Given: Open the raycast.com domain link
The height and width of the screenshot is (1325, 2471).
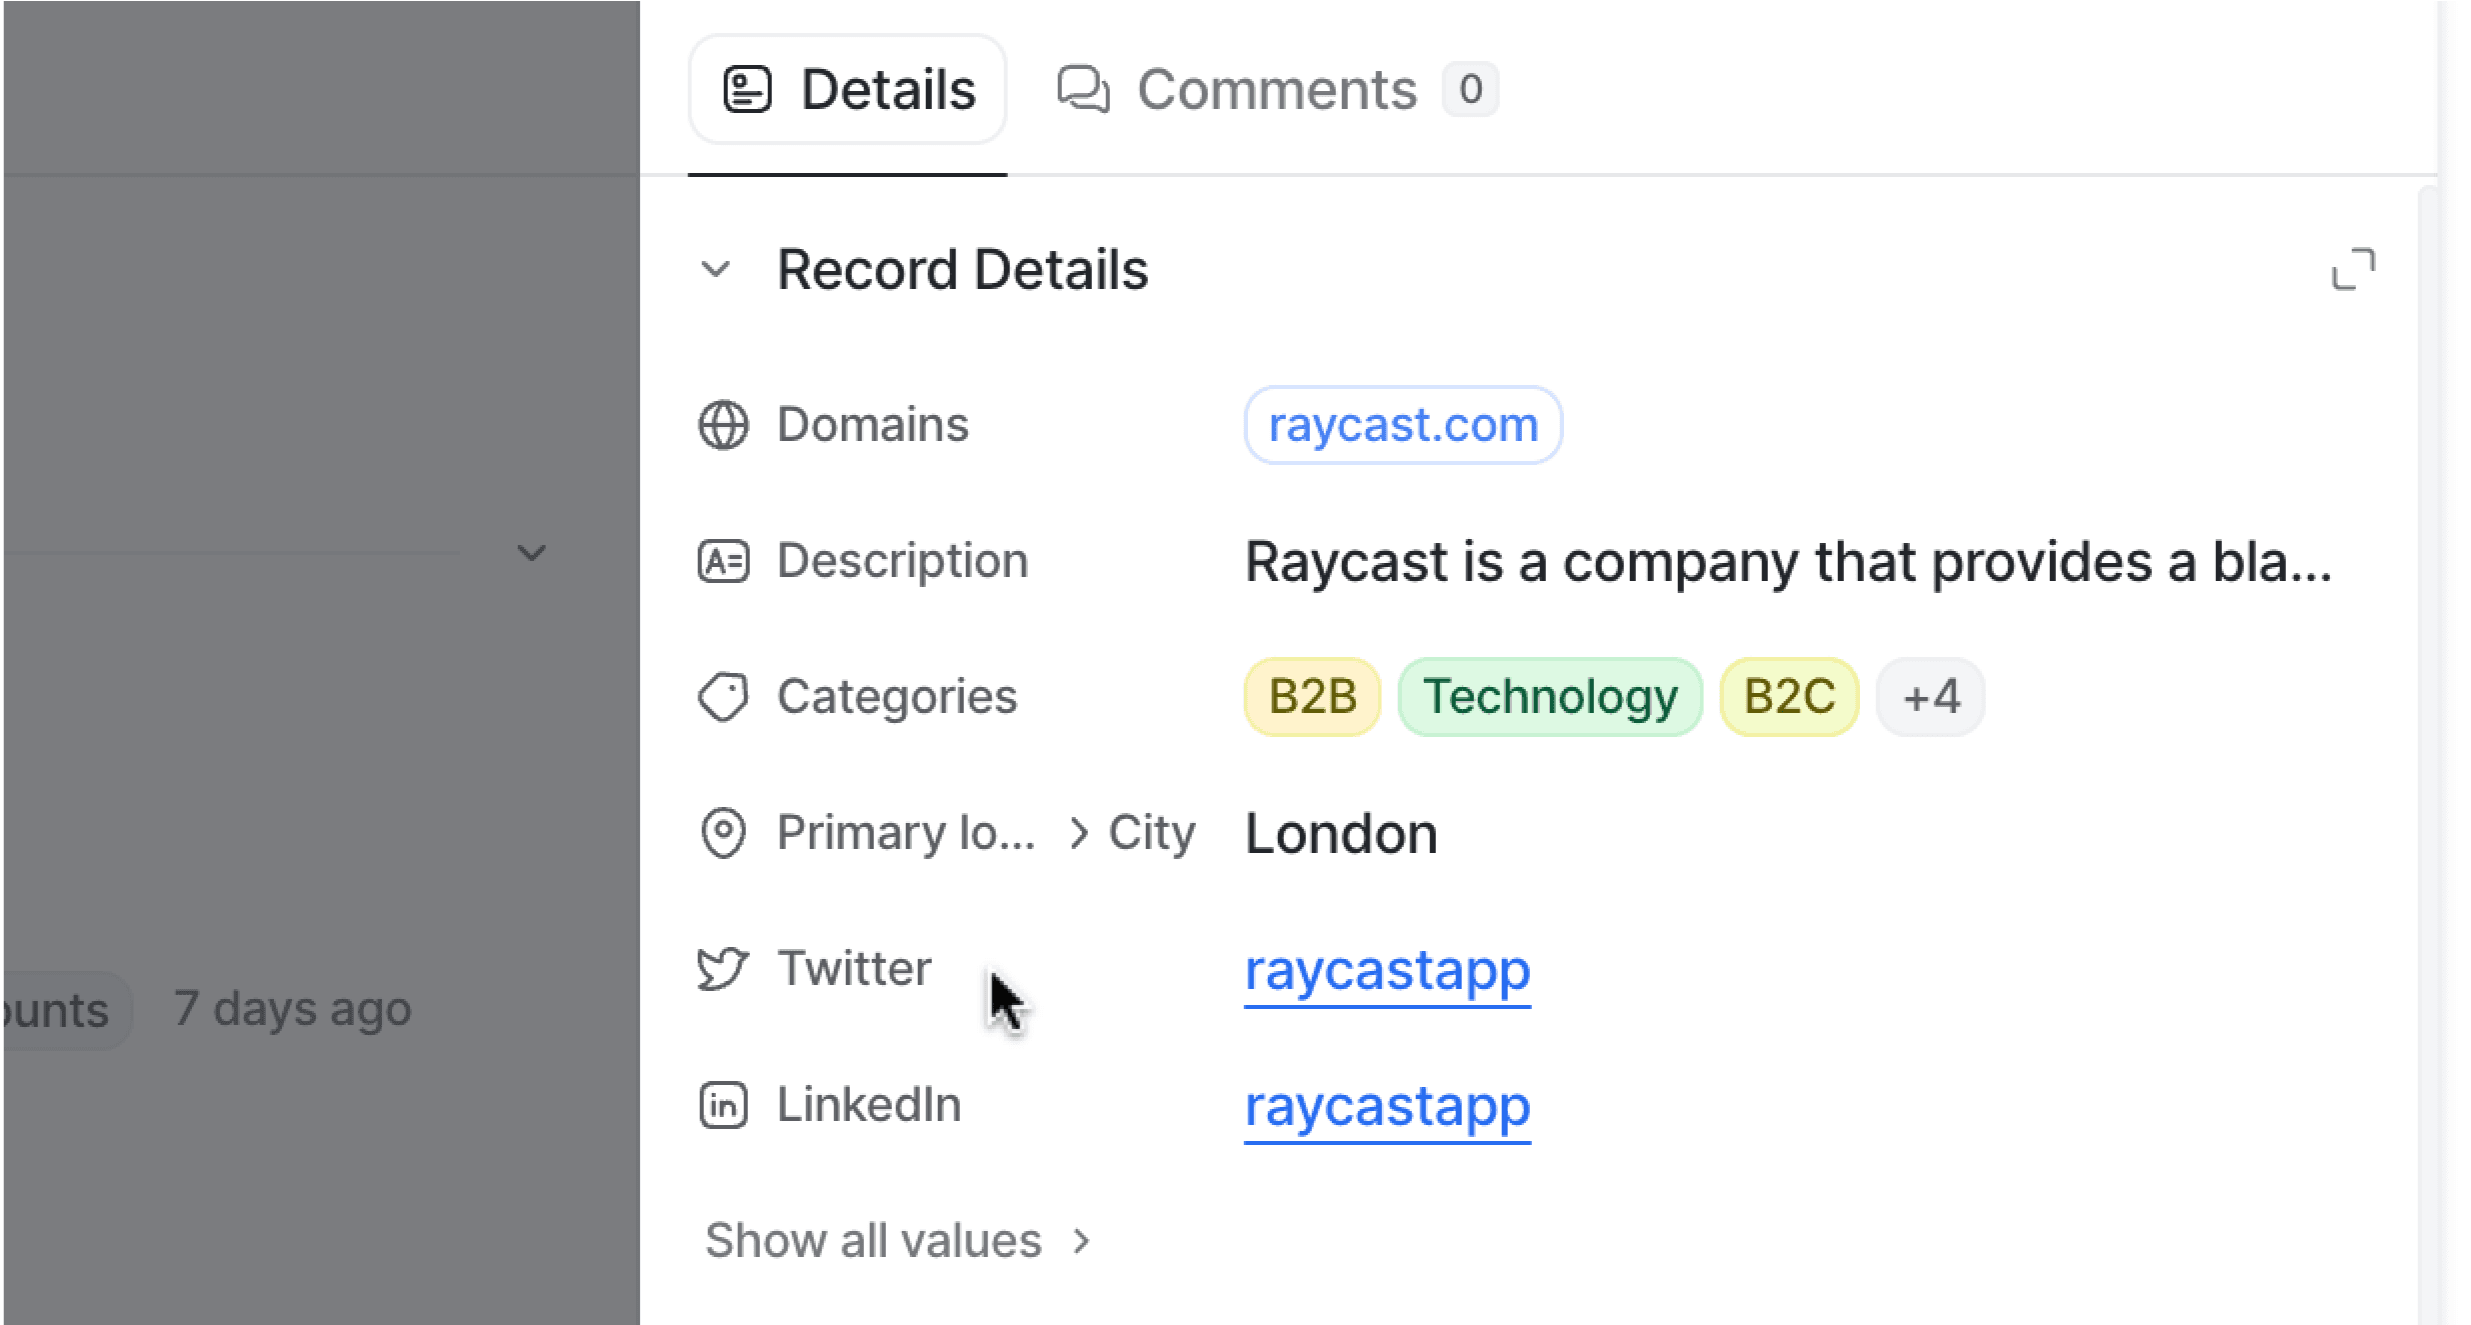Looking at the screenshot, I should pos(1402,425).
